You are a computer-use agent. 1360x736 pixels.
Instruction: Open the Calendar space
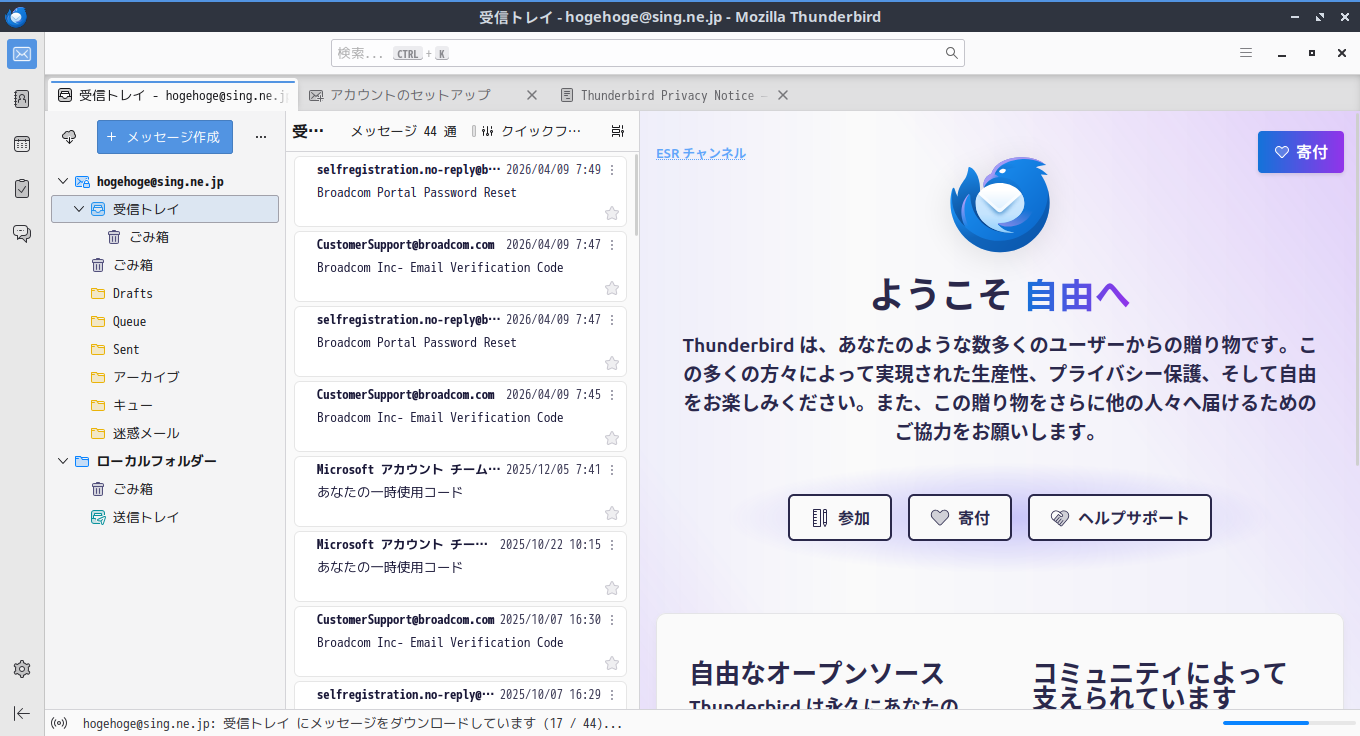[x=22, y=144]
